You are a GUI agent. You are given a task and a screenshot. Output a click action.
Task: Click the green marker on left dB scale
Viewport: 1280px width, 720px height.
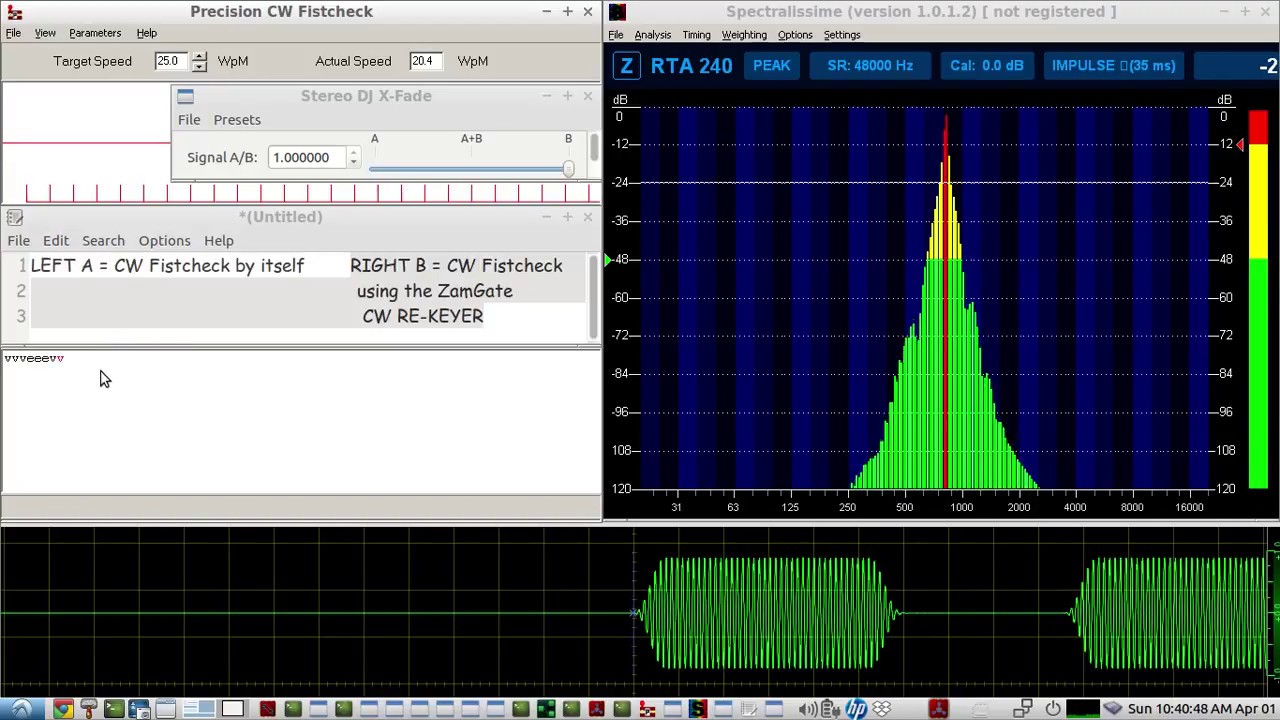coord(606,260)
